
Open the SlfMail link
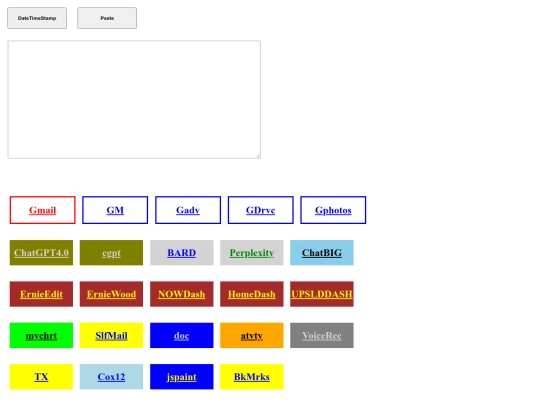(x=111, y=335)
